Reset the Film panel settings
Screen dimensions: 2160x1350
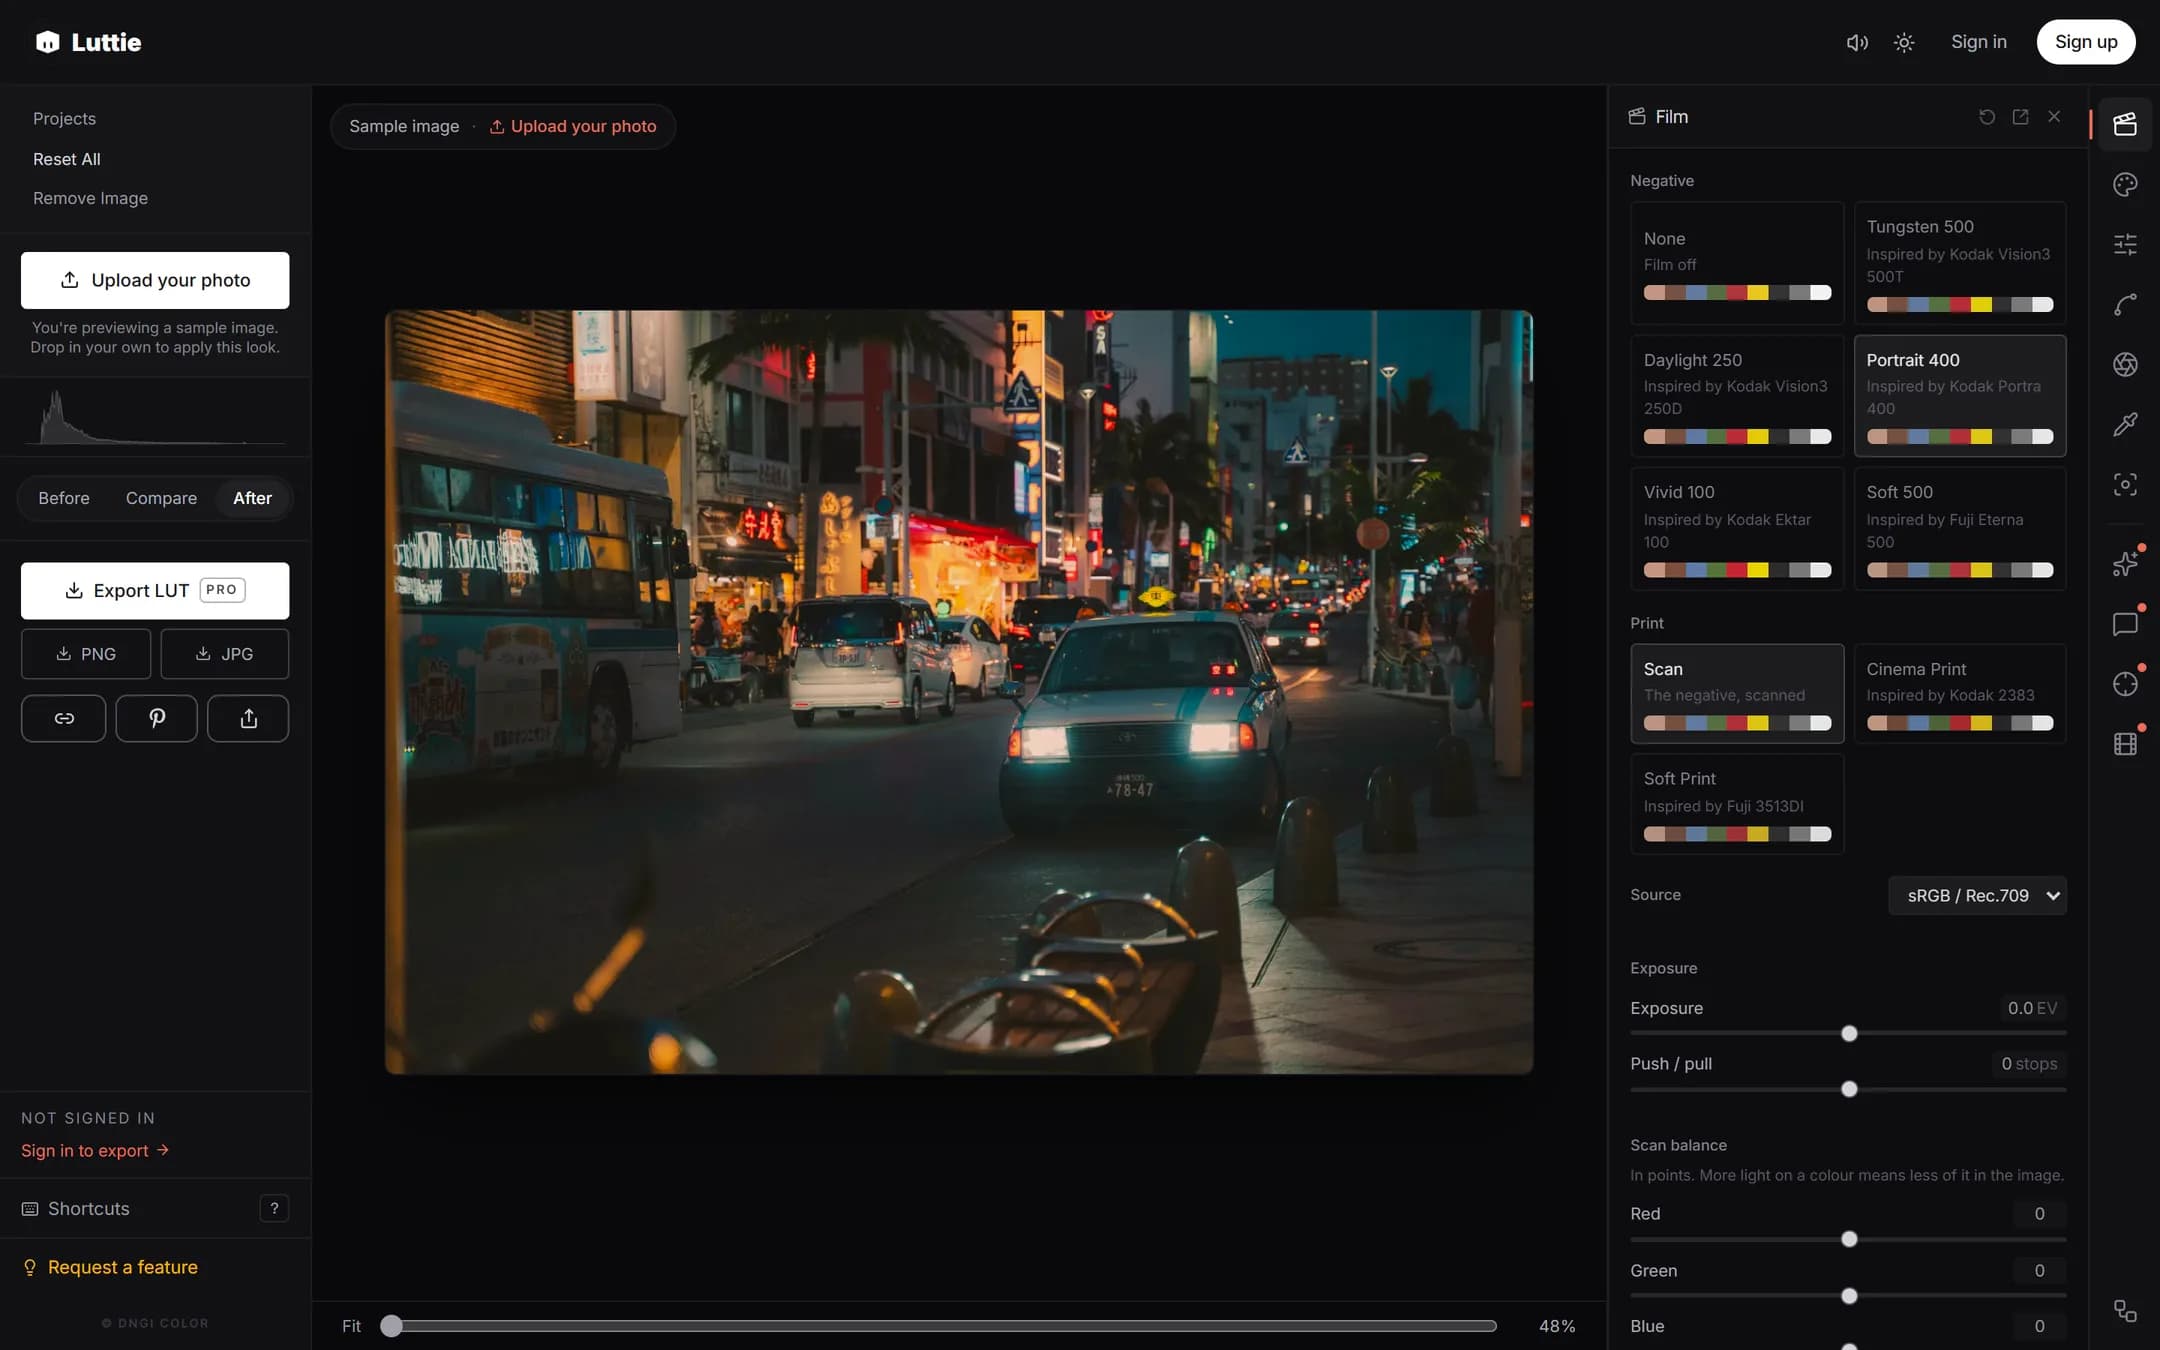(1987, 117)
